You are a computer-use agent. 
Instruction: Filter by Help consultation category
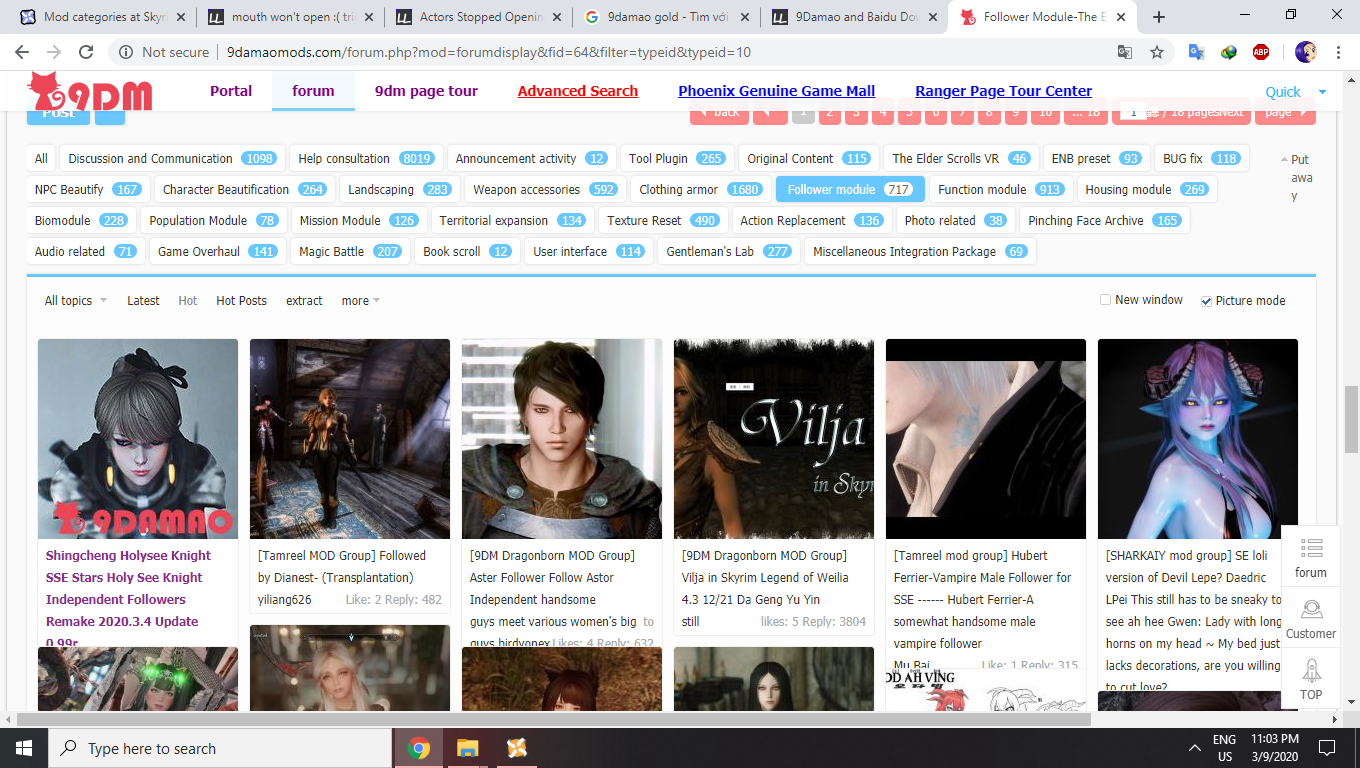[x=366, y=158]
